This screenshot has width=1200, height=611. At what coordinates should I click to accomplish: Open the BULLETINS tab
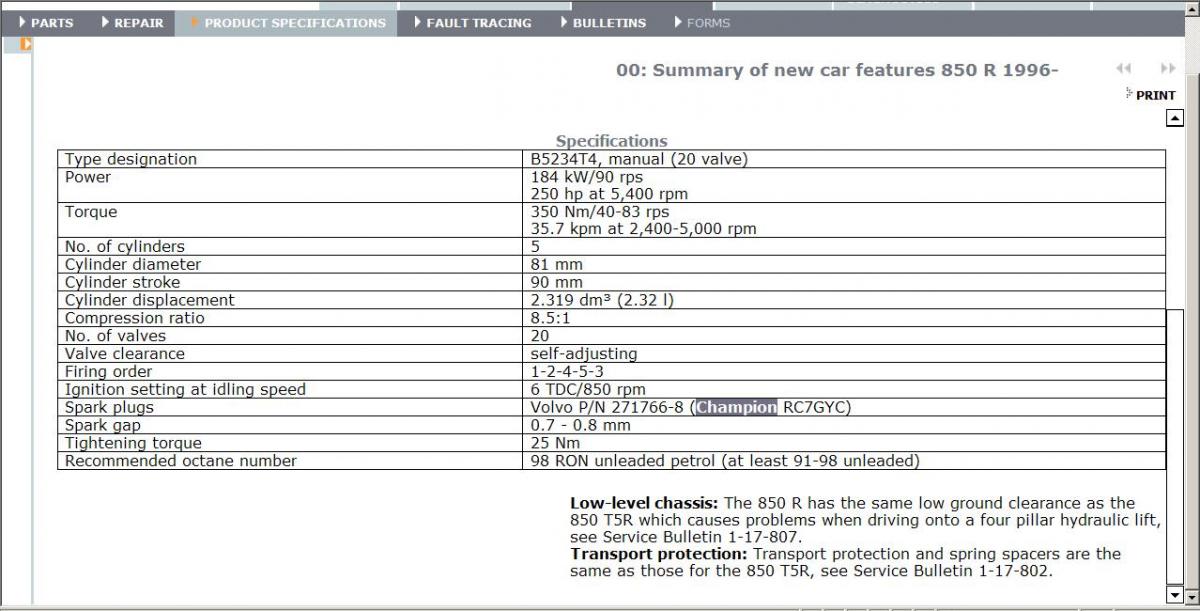pos(603,23)
